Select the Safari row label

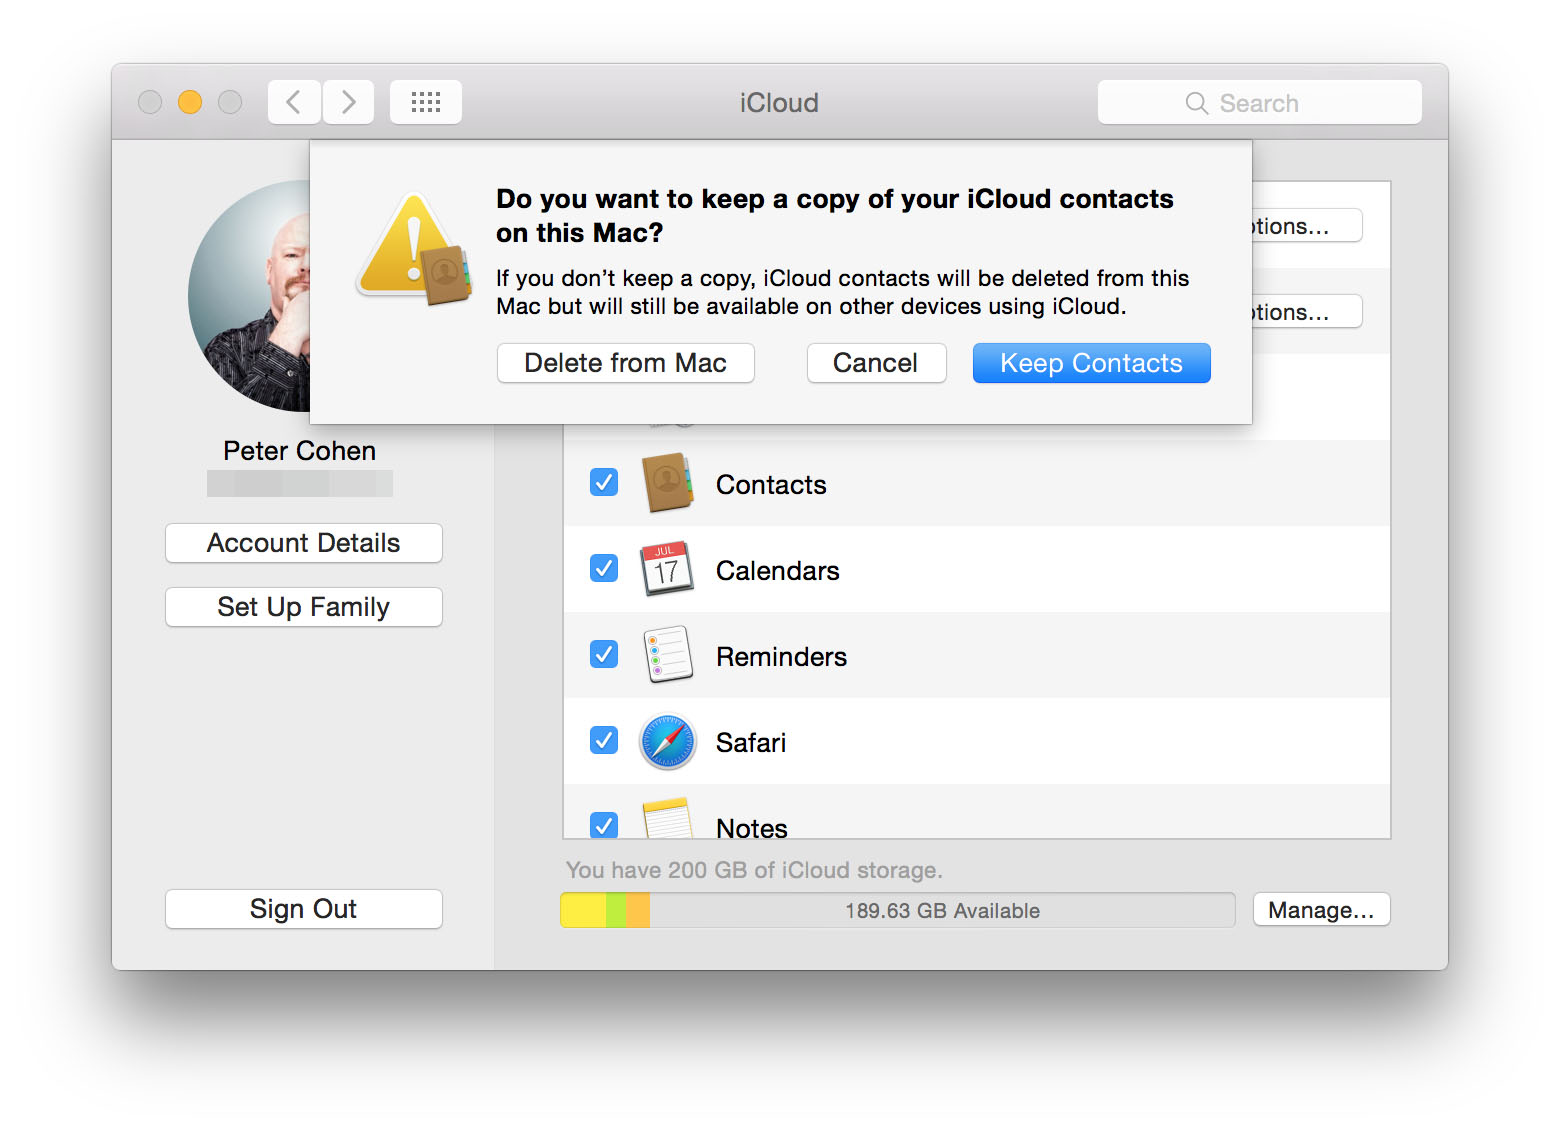(x=751, y=743)
